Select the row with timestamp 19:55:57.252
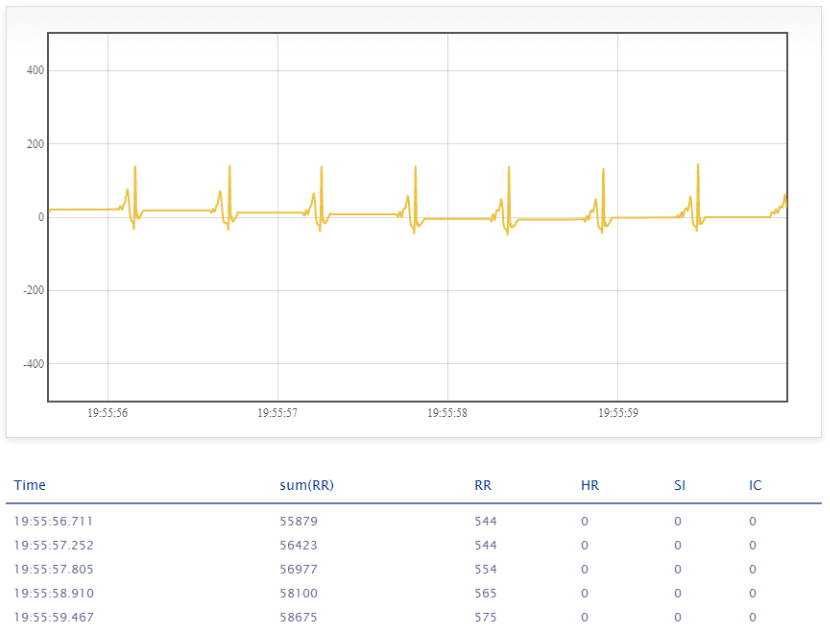Screen dimensions: 830x637 click(x=52, y=545)
